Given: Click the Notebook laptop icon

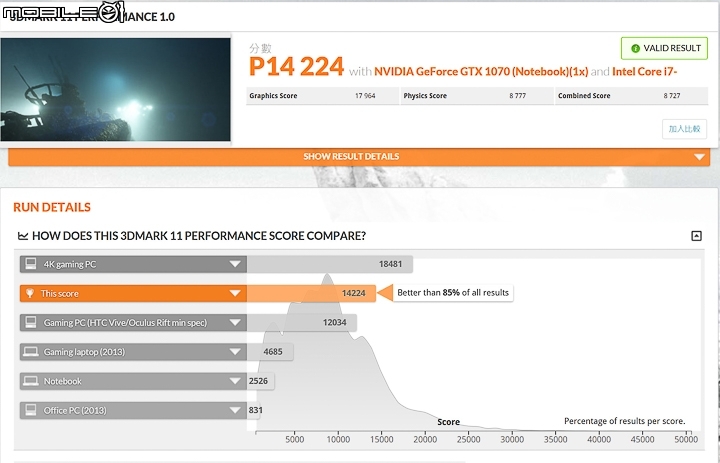Looking at the screenshot, I should [x=31, y=381].
